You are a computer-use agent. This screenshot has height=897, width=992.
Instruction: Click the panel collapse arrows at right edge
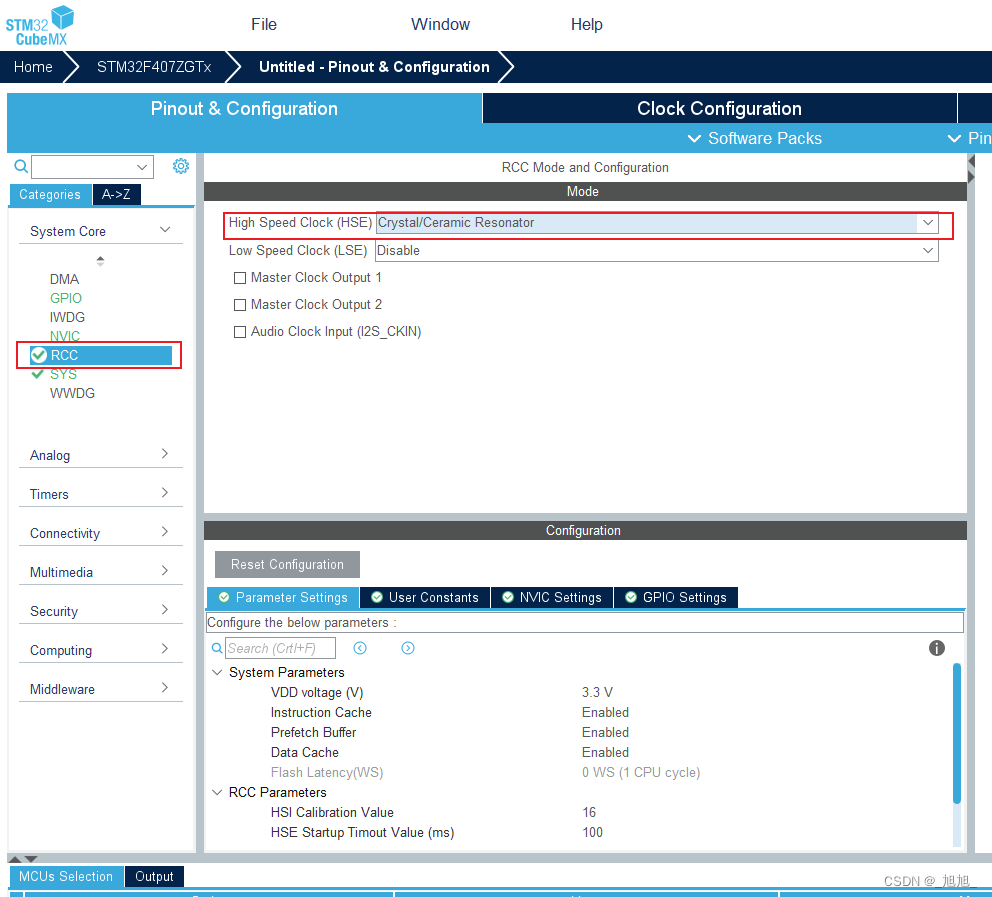tap(971, 169)
